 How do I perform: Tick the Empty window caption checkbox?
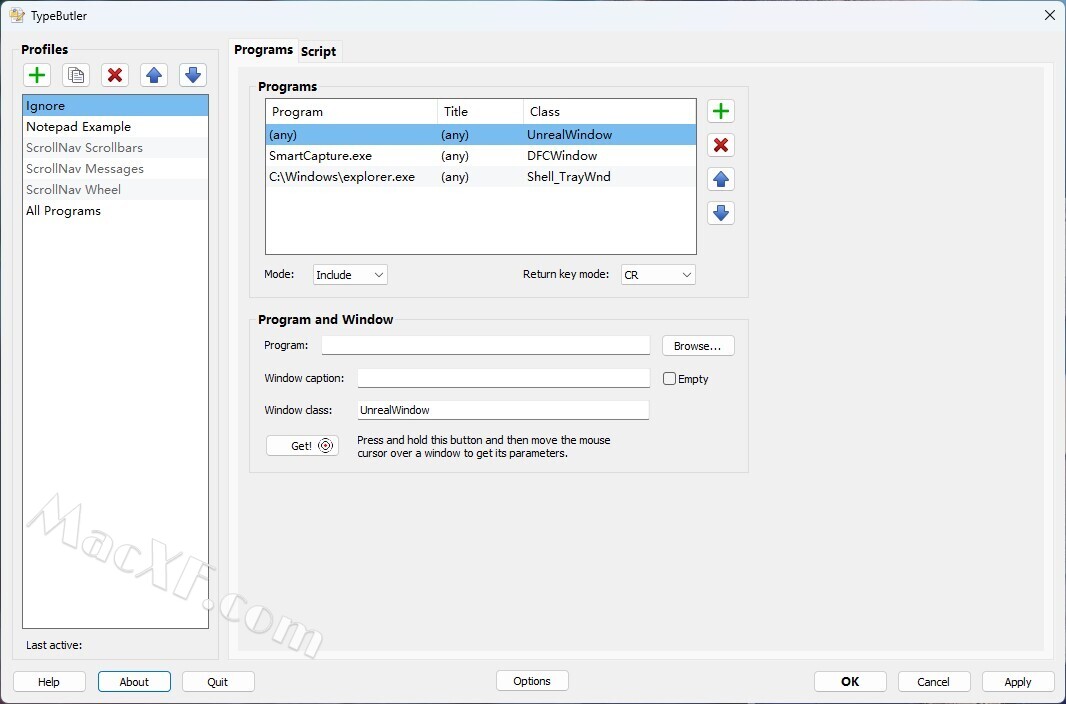point(670,379)
